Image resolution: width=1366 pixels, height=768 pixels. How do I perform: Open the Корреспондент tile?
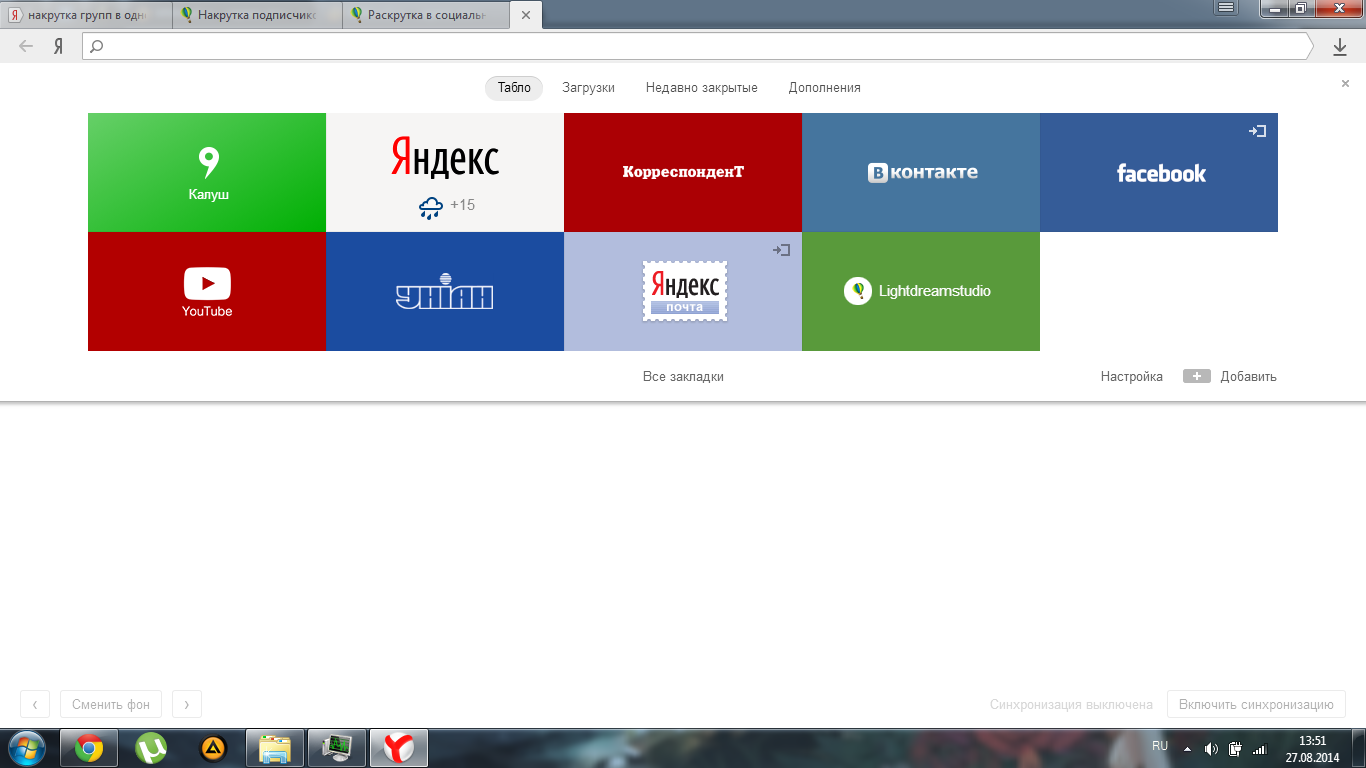tap(683, 172)
